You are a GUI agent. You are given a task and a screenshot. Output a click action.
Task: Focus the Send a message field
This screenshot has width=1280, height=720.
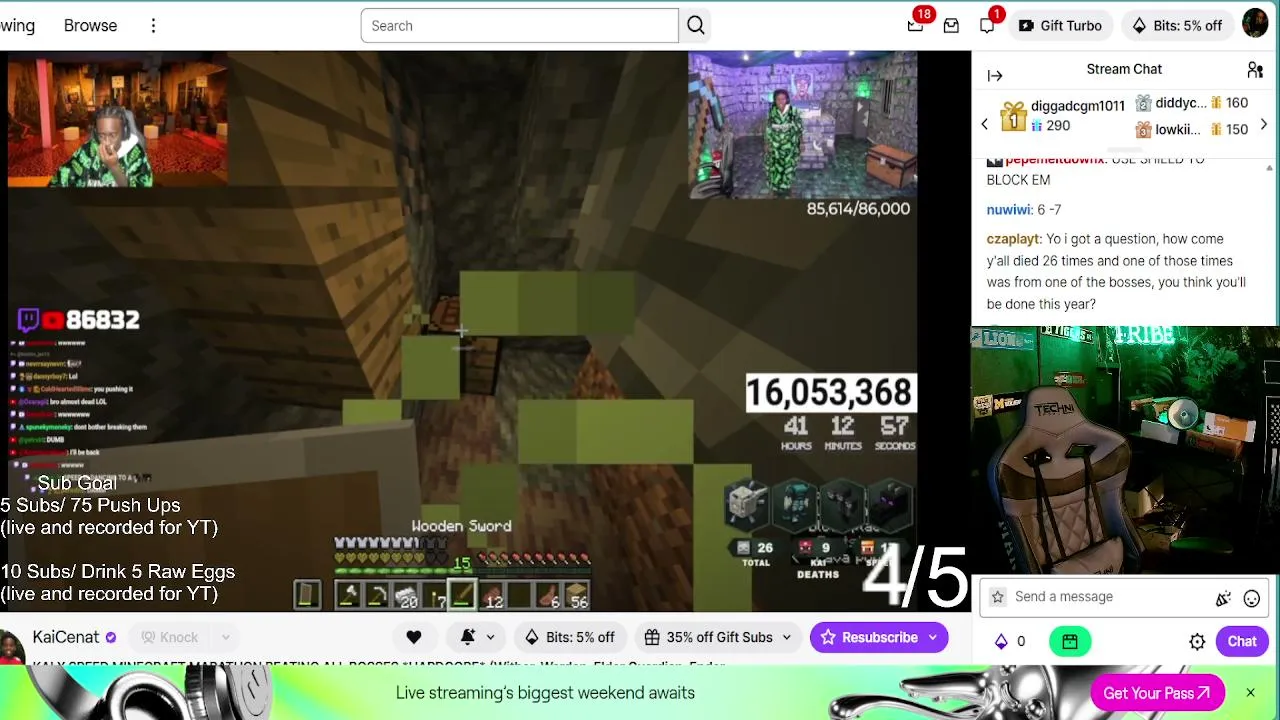pos(1124,597)
